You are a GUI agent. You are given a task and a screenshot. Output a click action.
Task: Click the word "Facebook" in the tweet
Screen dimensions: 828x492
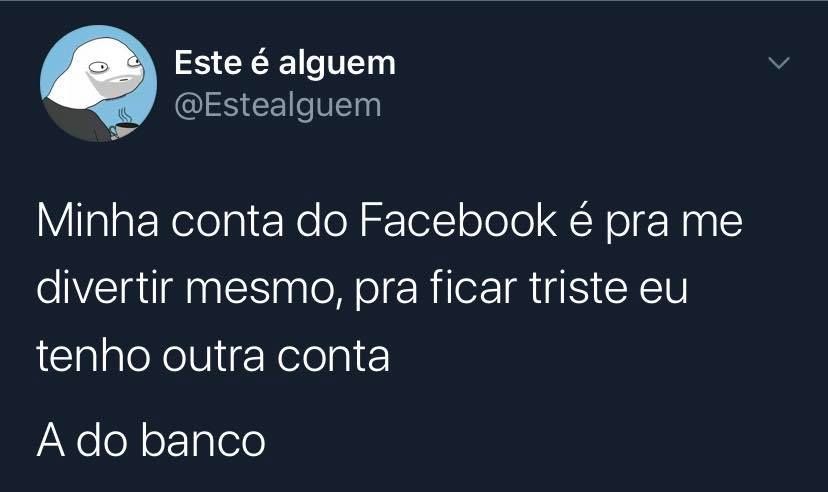tap(458, 221)
